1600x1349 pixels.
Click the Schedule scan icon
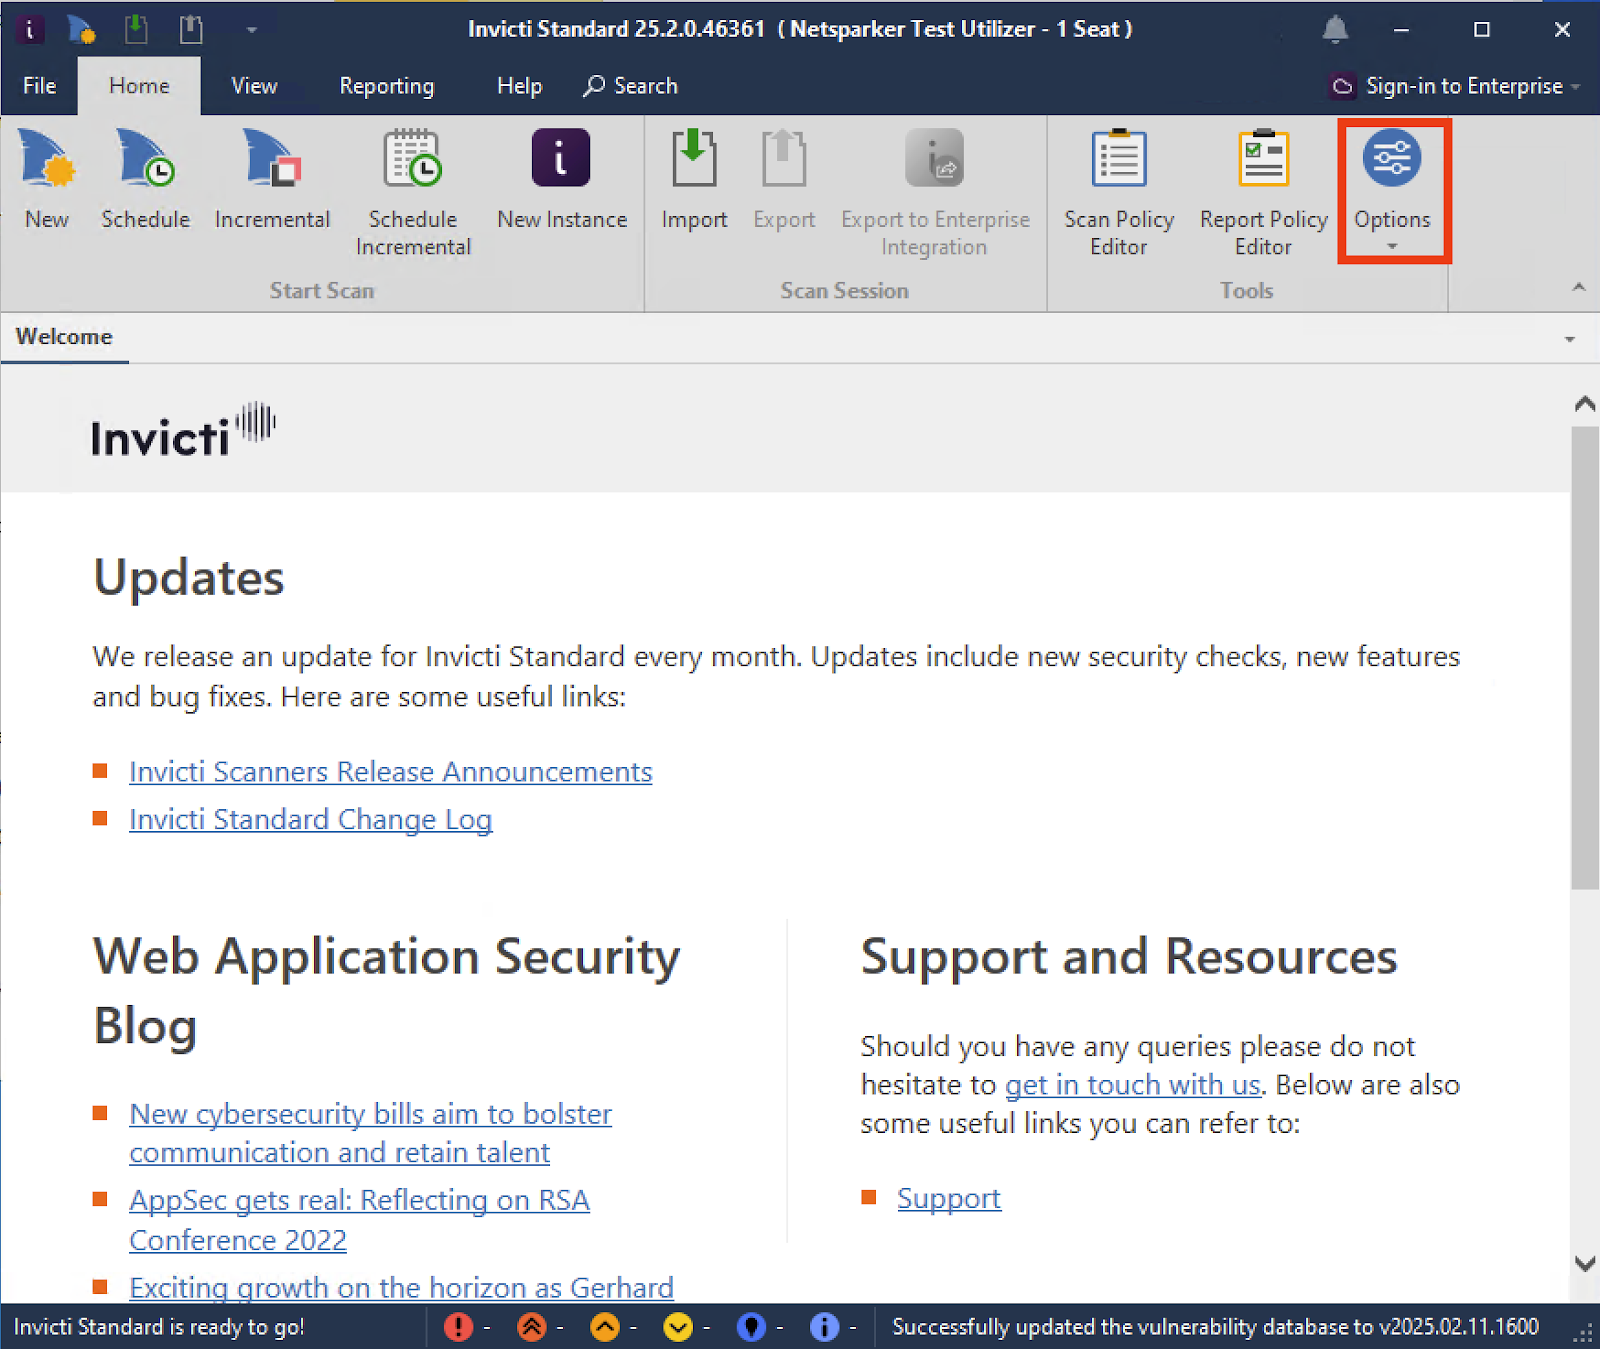(145, 180)
